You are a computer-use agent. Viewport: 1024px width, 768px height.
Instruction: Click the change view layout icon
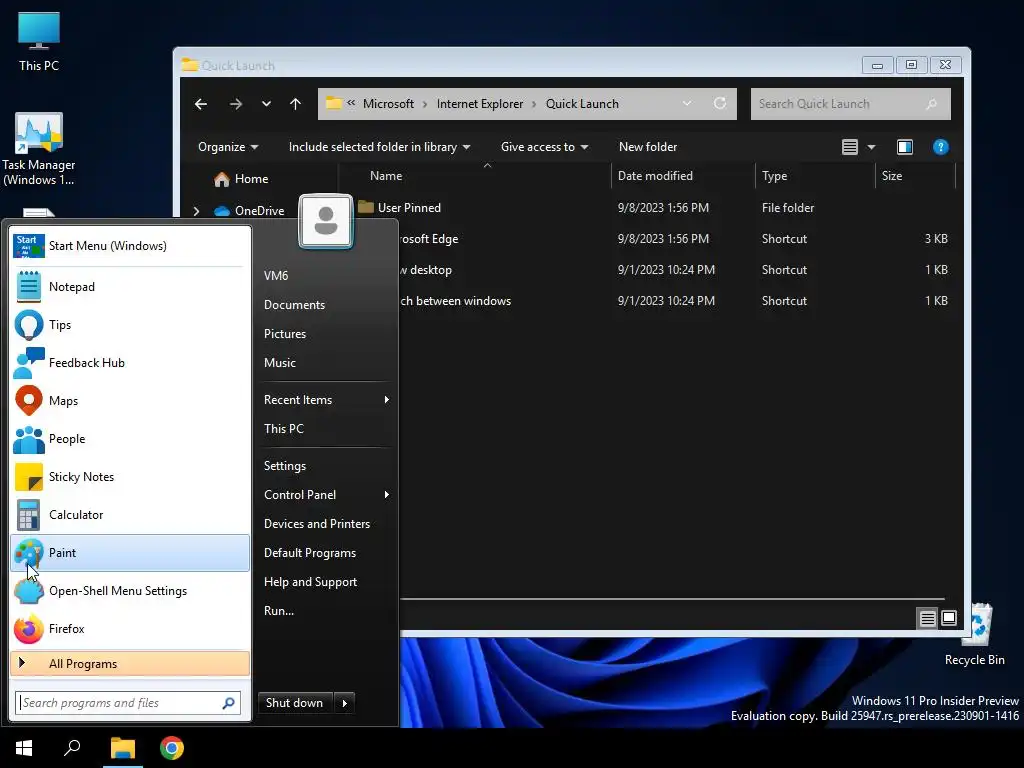point(850,147)
